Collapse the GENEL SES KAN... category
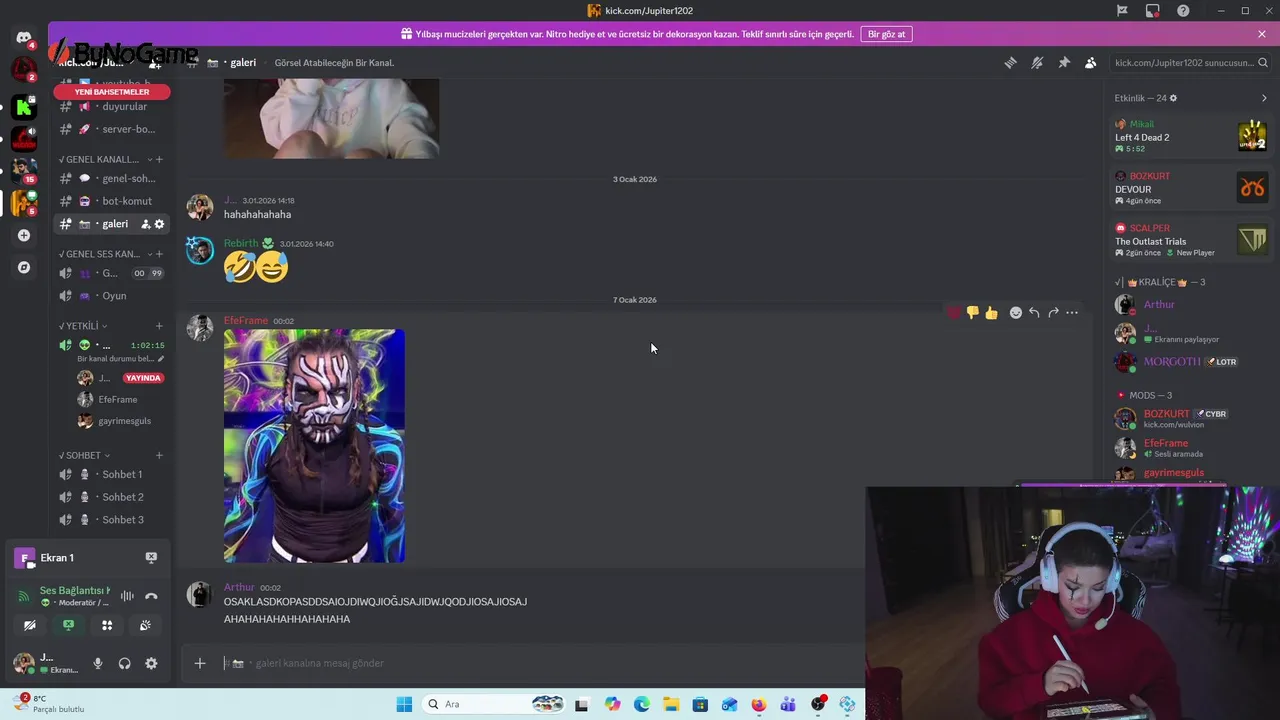This screenshot has height=720, width=1280. tap(105, 254)
